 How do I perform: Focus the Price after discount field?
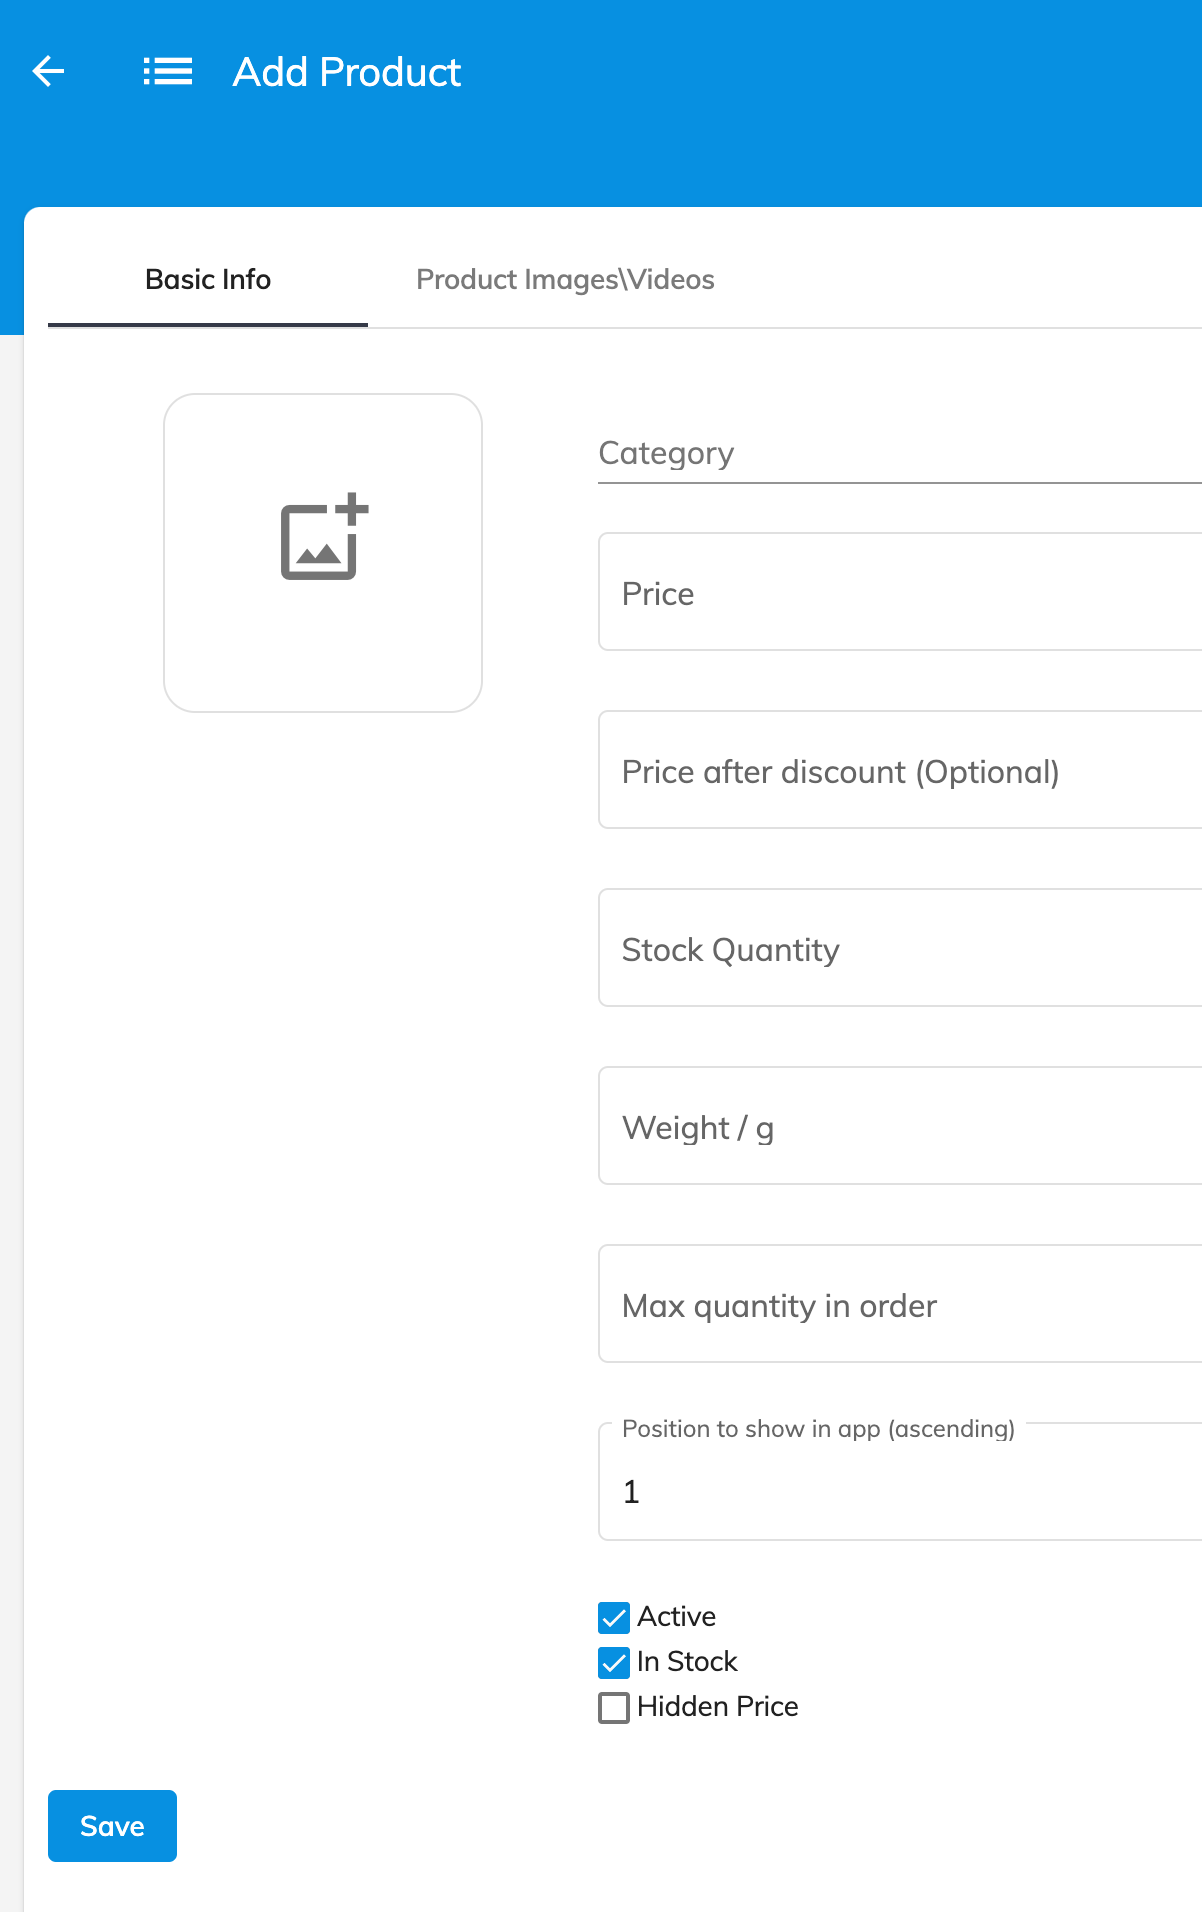900,770
